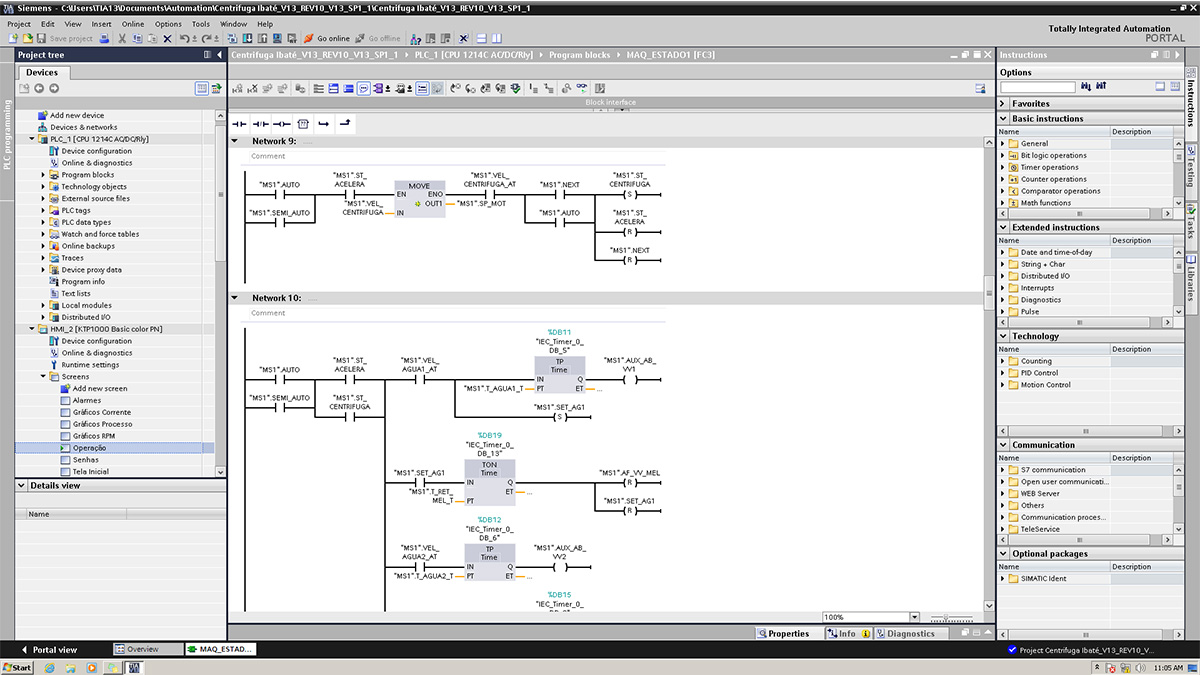Screen dimensions: 1200x675
Task: Collapse the Basic instructions section
Action: [x=1003, y=119]
